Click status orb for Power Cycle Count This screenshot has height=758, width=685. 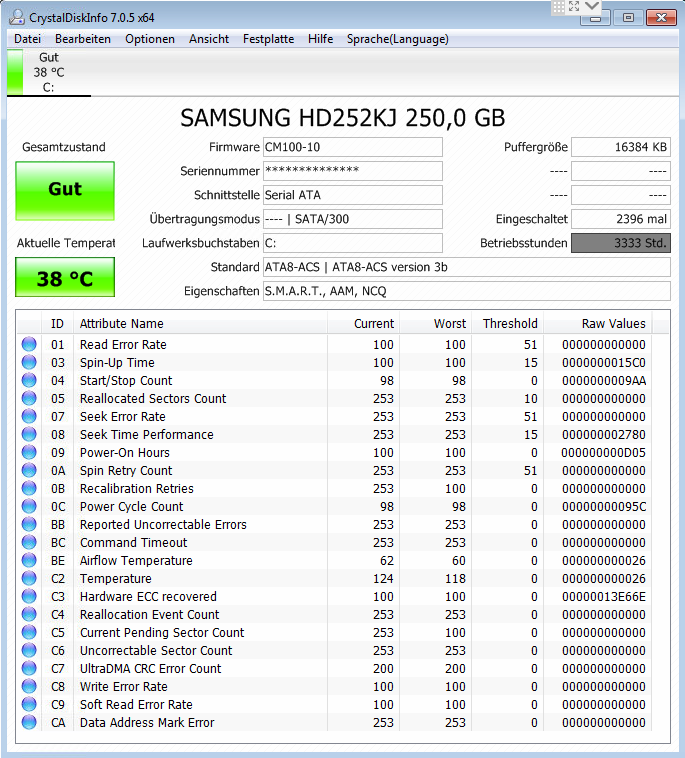click(29, 506)
